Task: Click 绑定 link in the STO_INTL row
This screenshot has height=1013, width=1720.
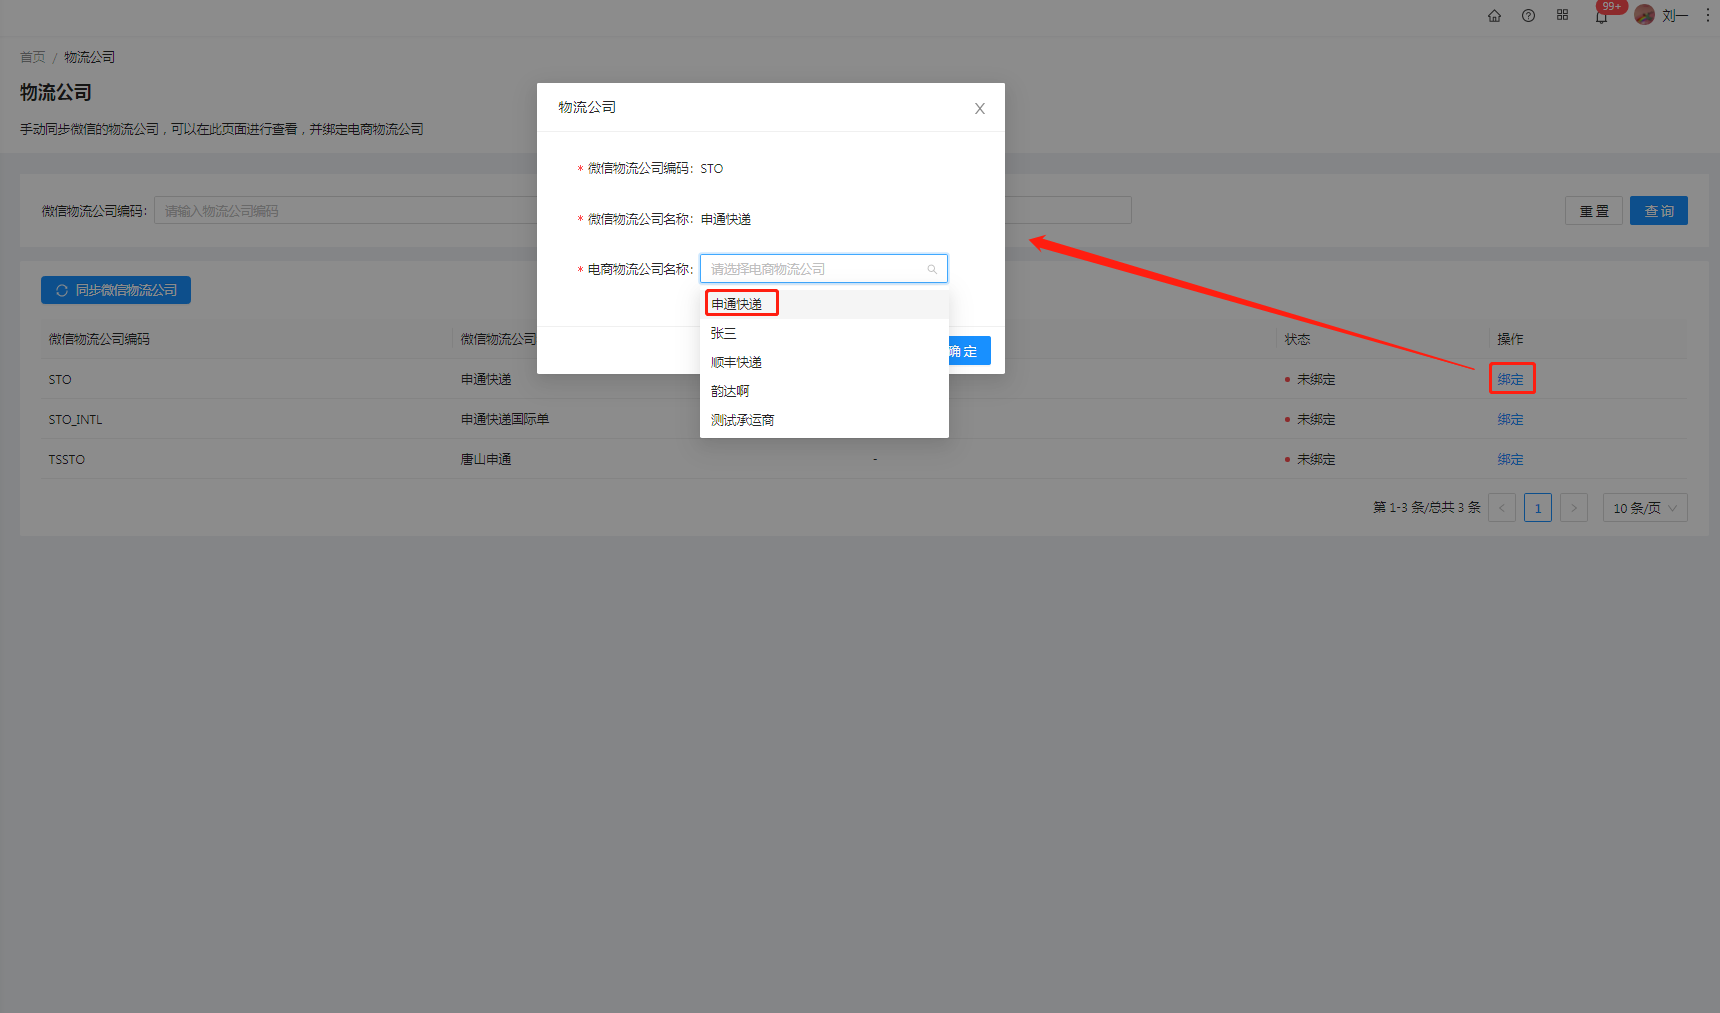Action: pos(1510,419)
